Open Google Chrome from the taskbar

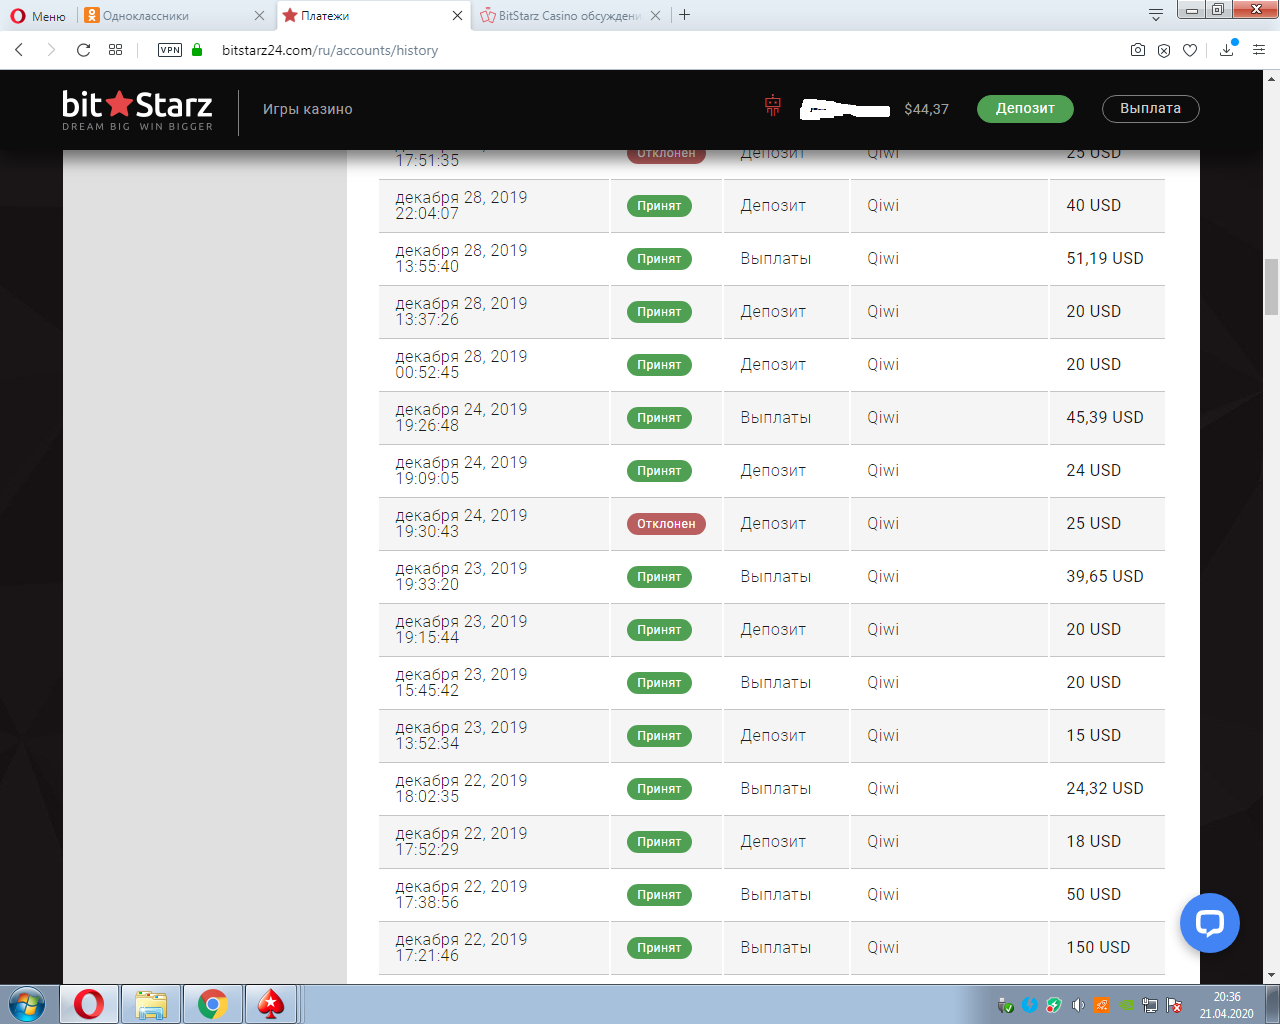pyautogui.click(x=212, y=1003)
